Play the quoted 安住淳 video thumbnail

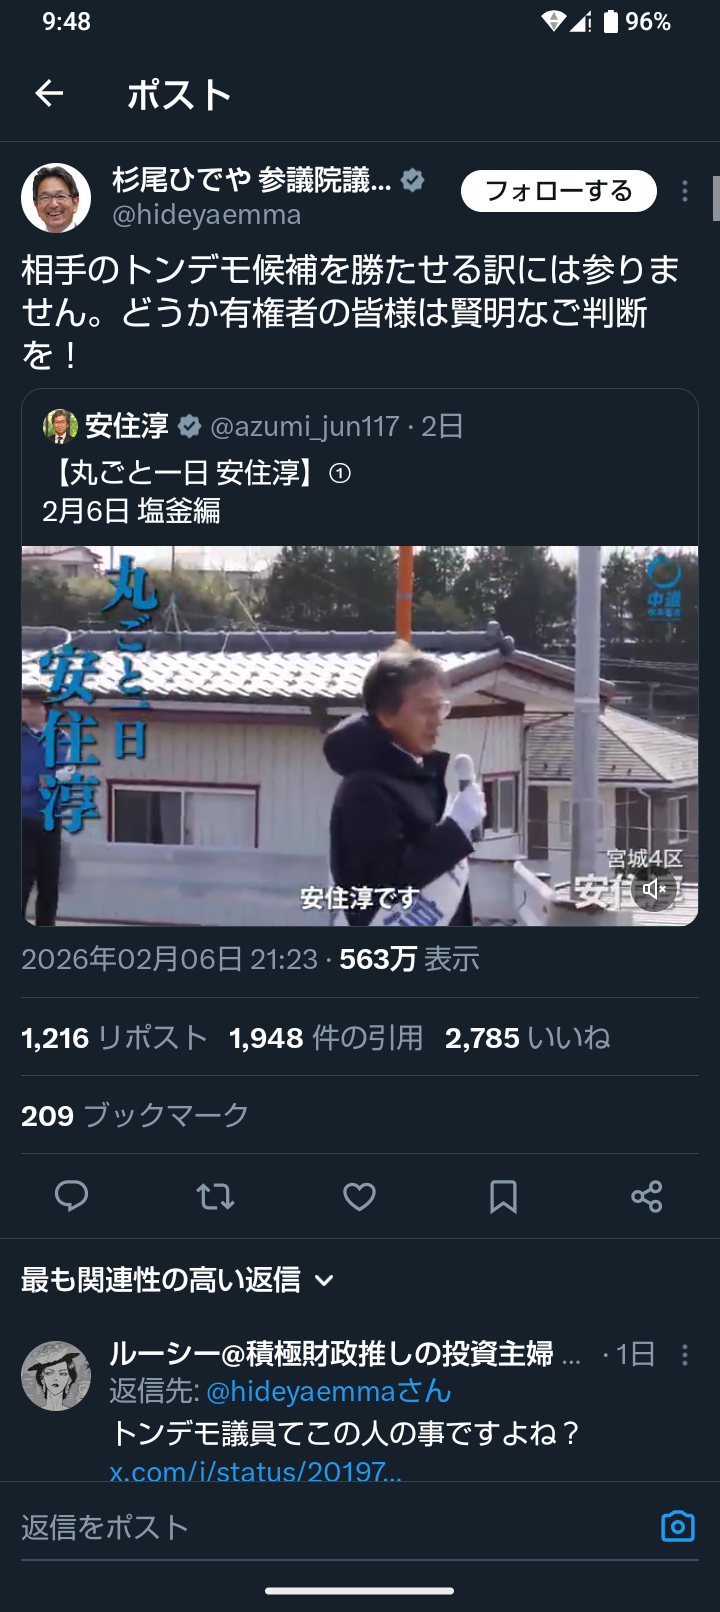point(360,736)
